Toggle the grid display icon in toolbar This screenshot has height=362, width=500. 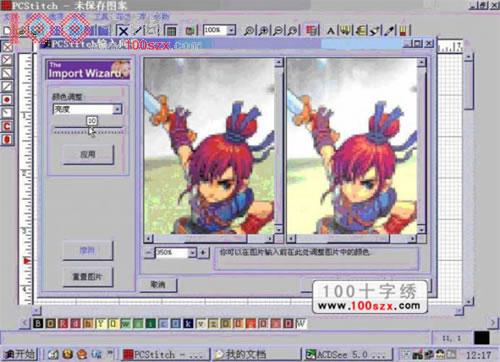point(171,31)
